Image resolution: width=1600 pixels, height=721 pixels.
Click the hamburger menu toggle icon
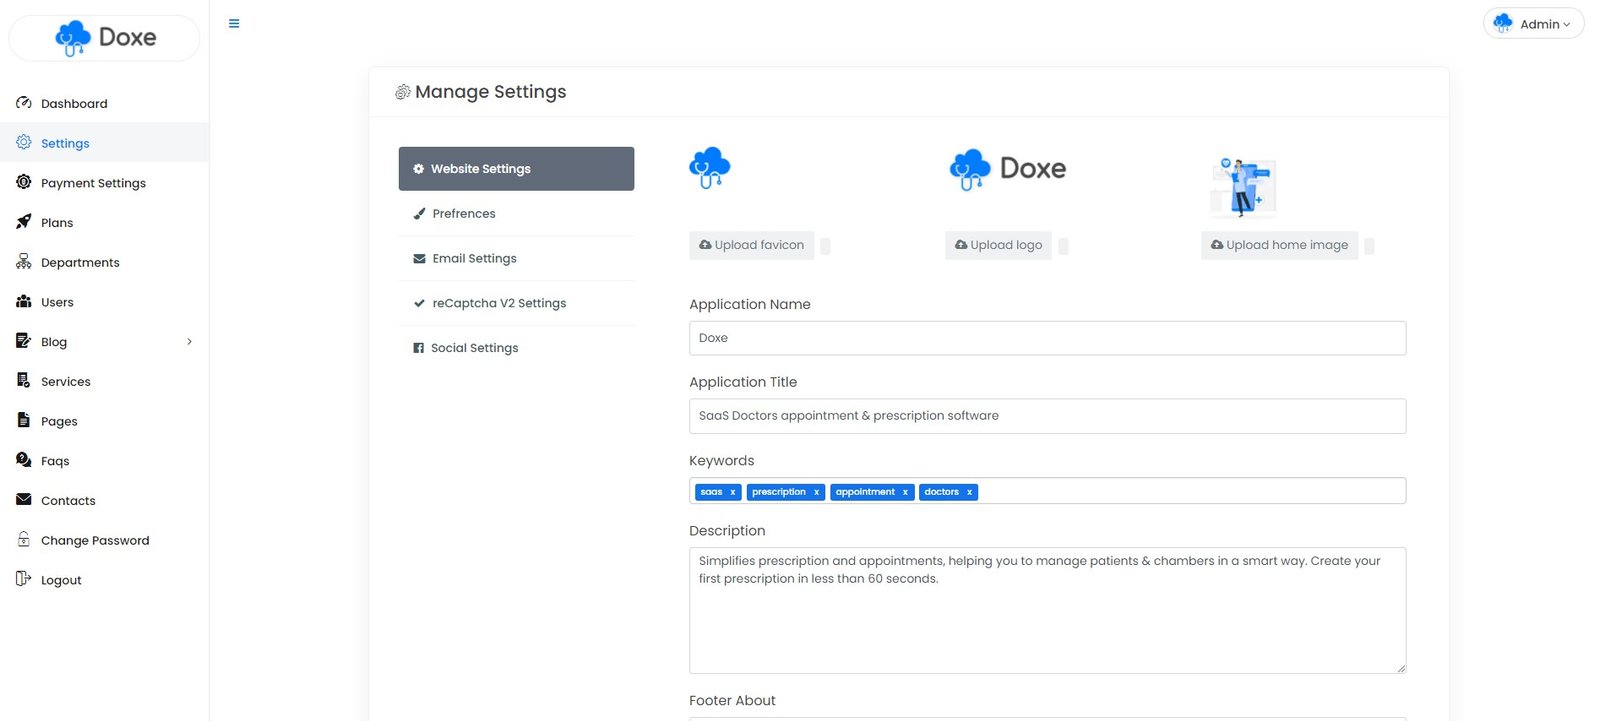tap(234, 24)
